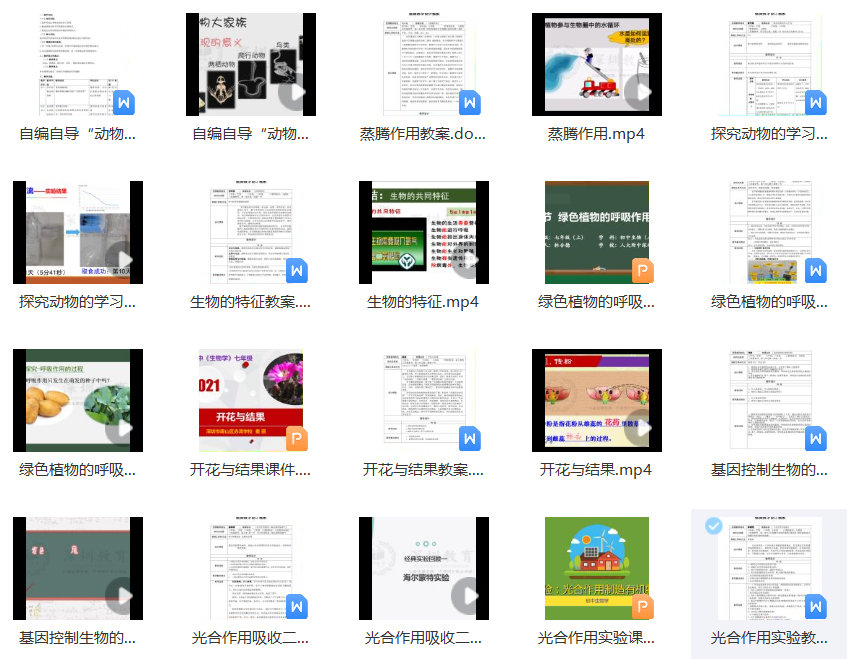Click Word badge on 蒸腾作用教案 document
The width and height of the screenshot is (850, 659).
[x=470, y=103]
